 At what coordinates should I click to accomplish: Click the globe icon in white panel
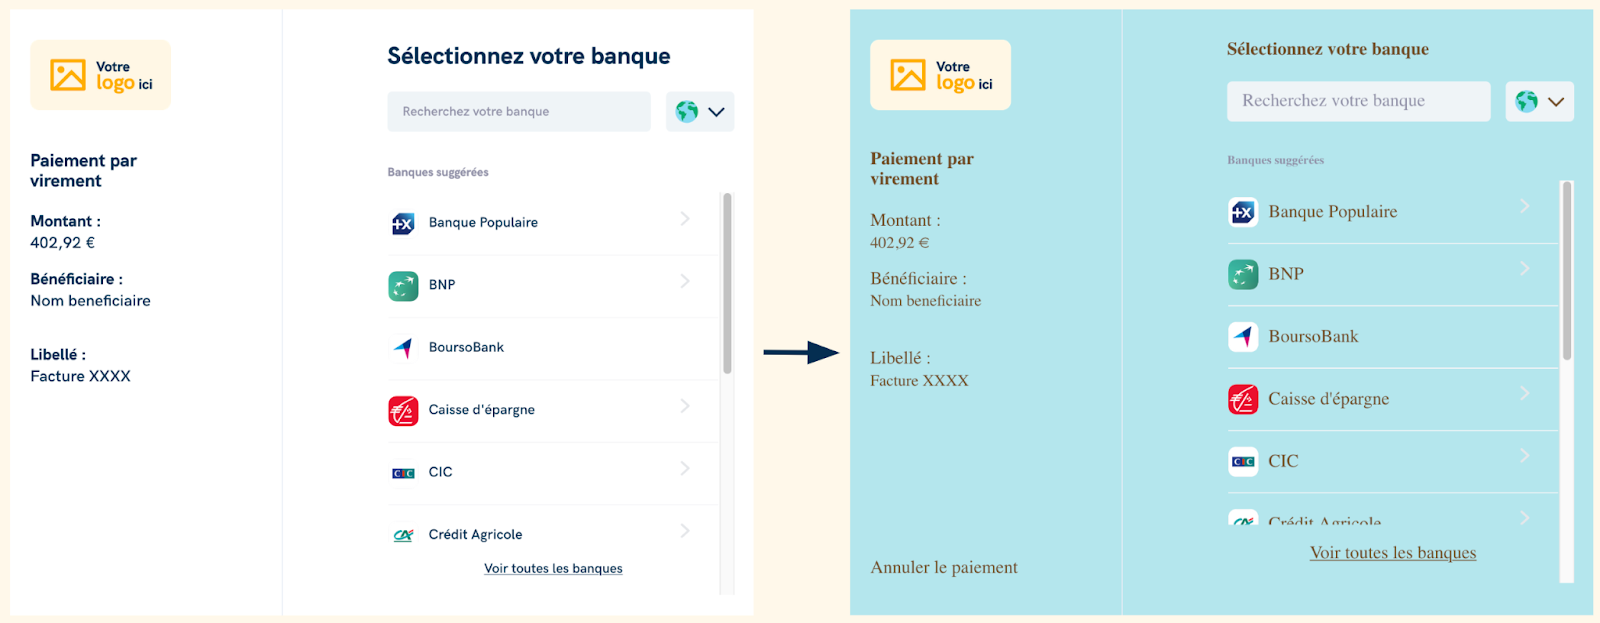686,112
